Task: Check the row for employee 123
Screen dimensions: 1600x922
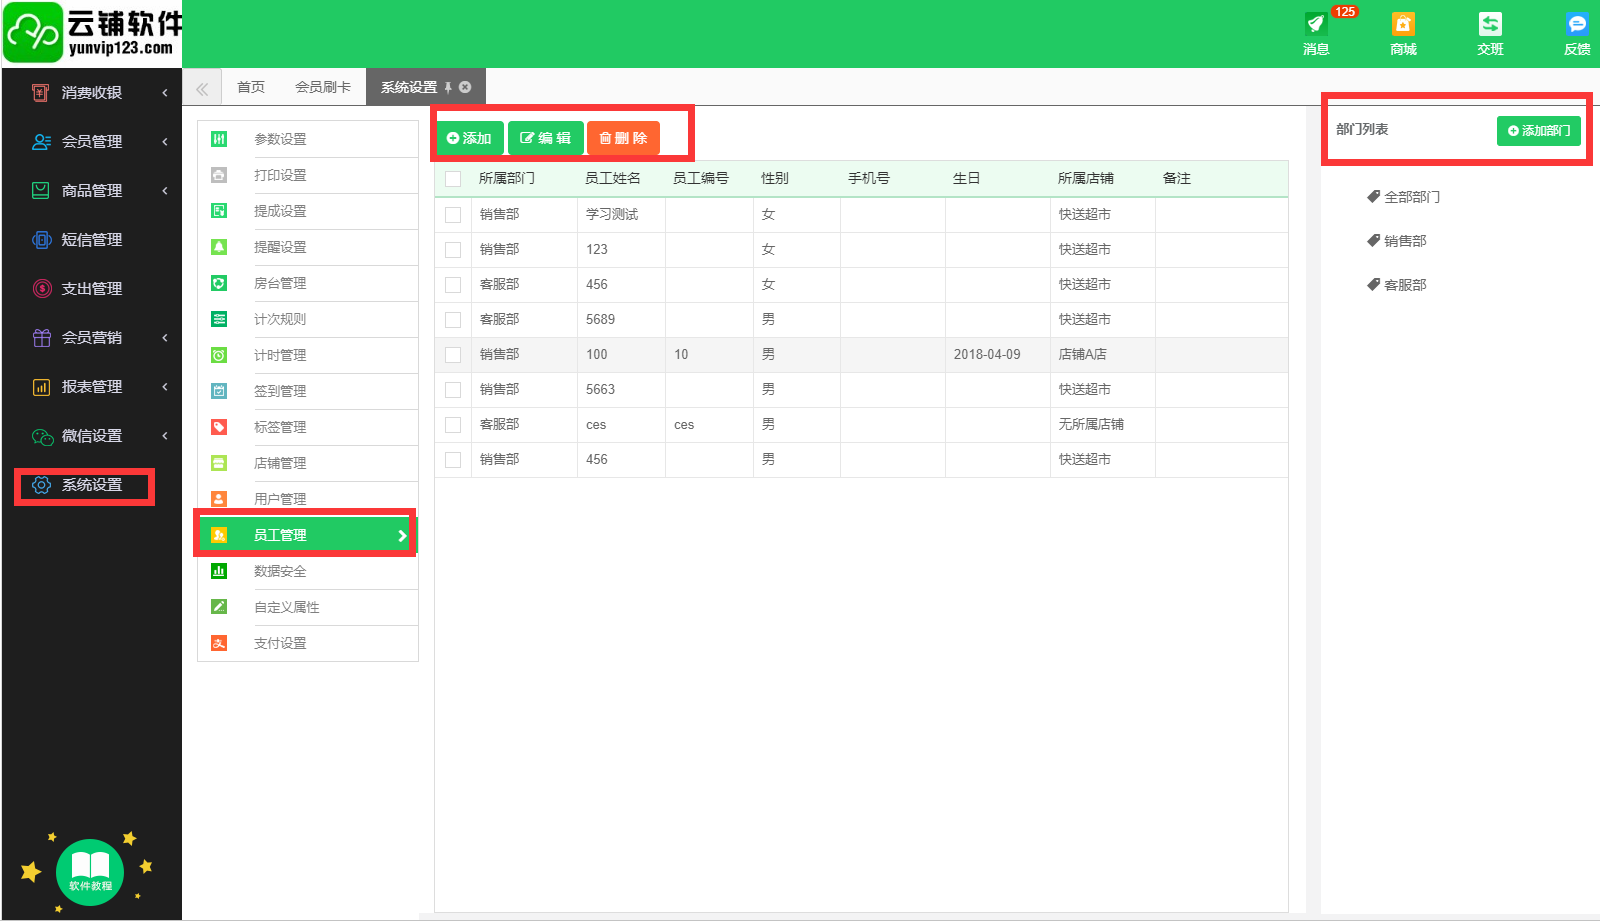Action: [453, 250]
